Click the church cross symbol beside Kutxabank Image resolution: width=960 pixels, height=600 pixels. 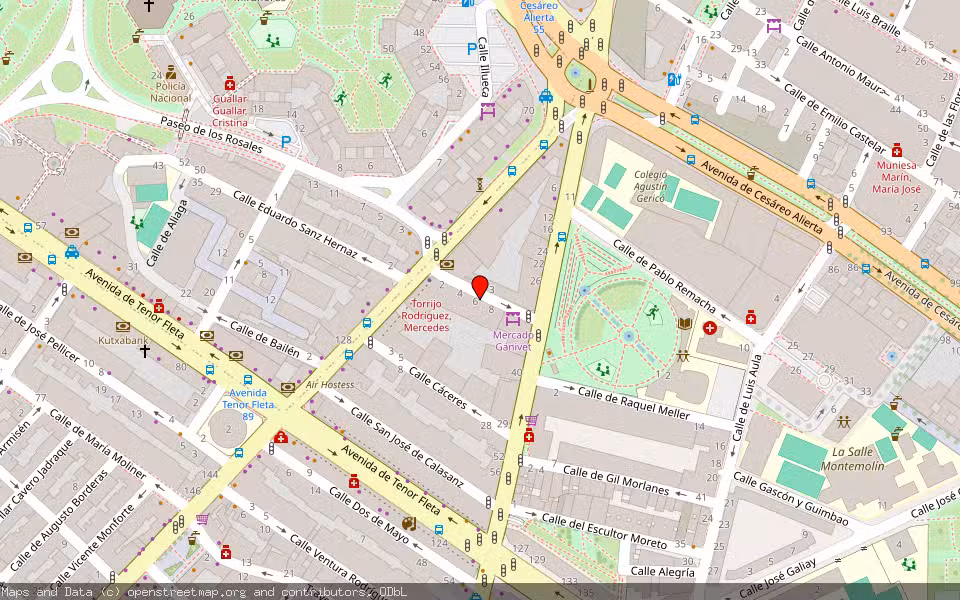pos(144,350)
